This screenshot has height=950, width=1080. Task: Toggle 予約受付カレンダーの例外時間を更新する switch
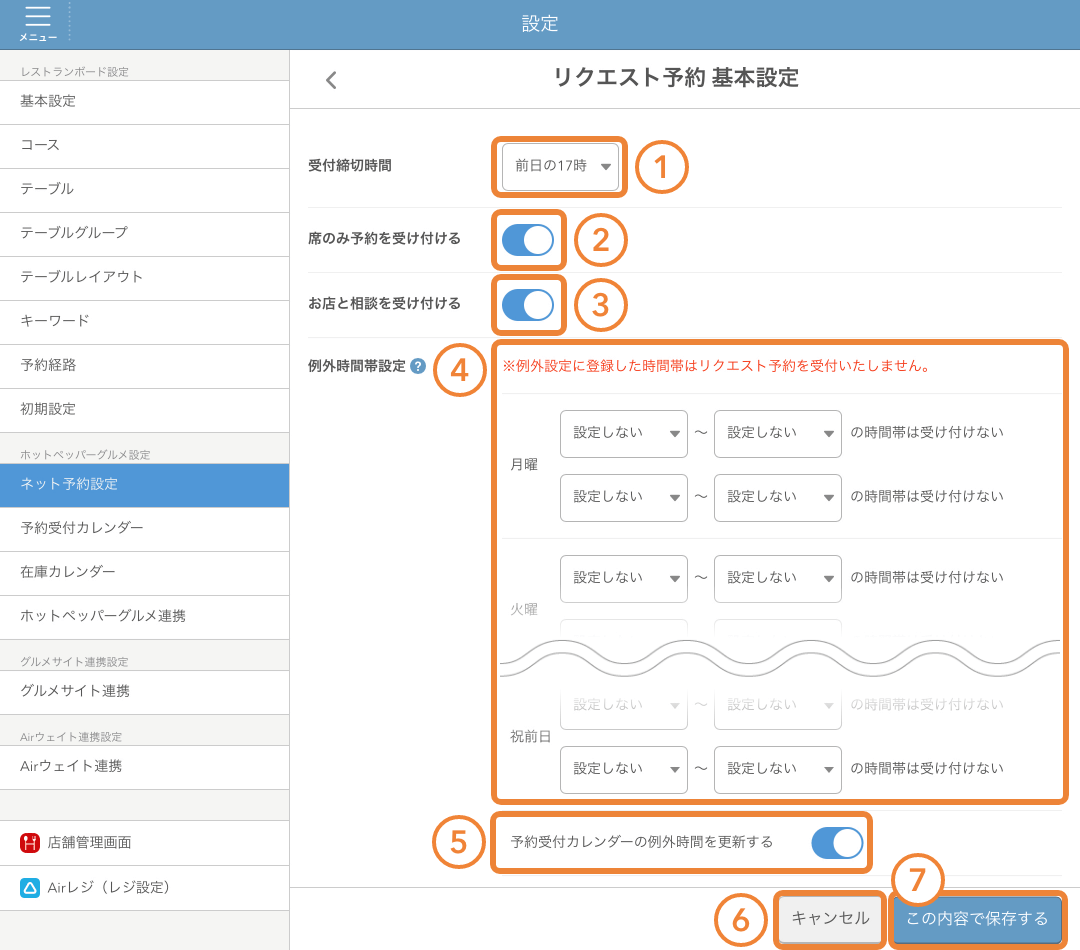[x=837, y=843]
